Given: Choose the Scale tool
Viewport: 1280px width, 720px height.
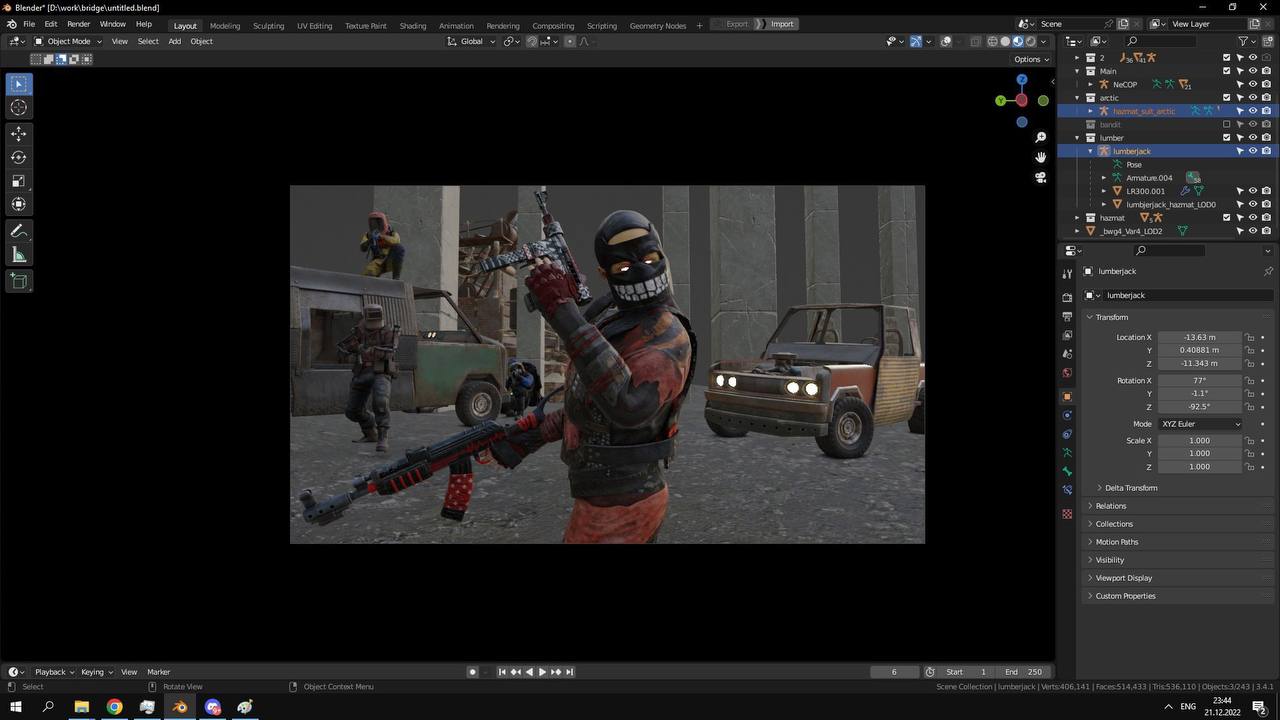Looking at the screenshot, I should 18,181.
